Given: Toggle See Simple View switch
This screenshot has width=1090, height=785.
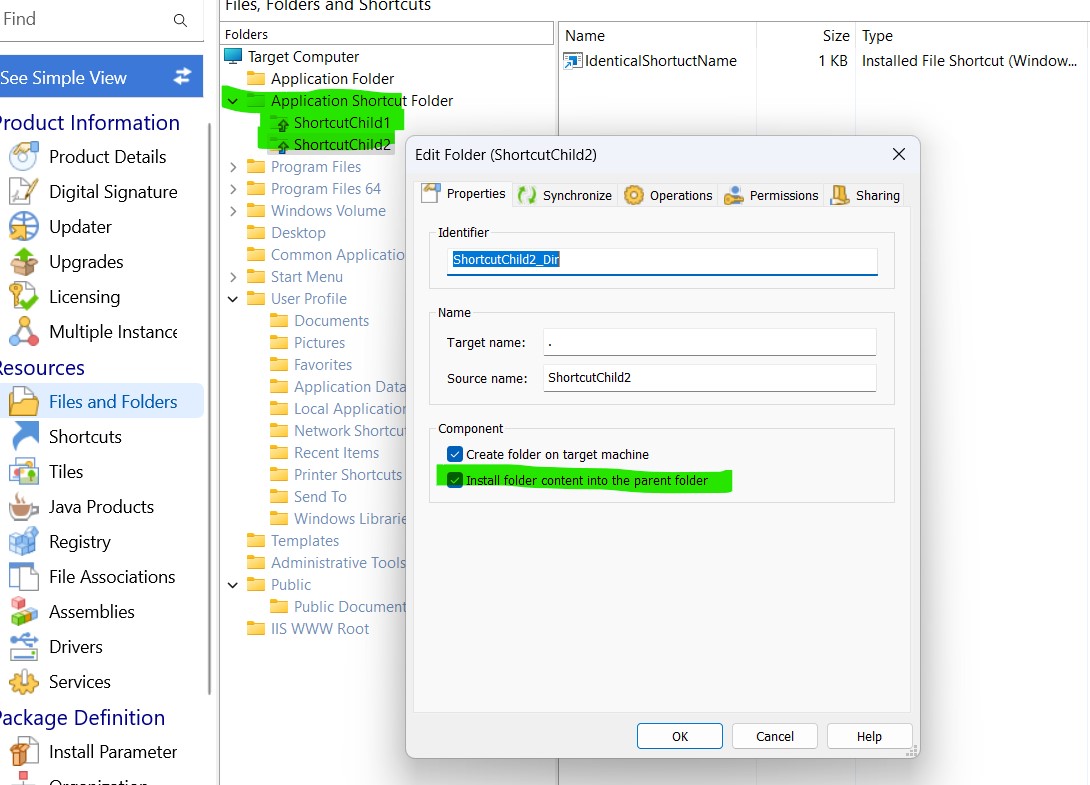Looking at the screenshot, I should (182, 77).
